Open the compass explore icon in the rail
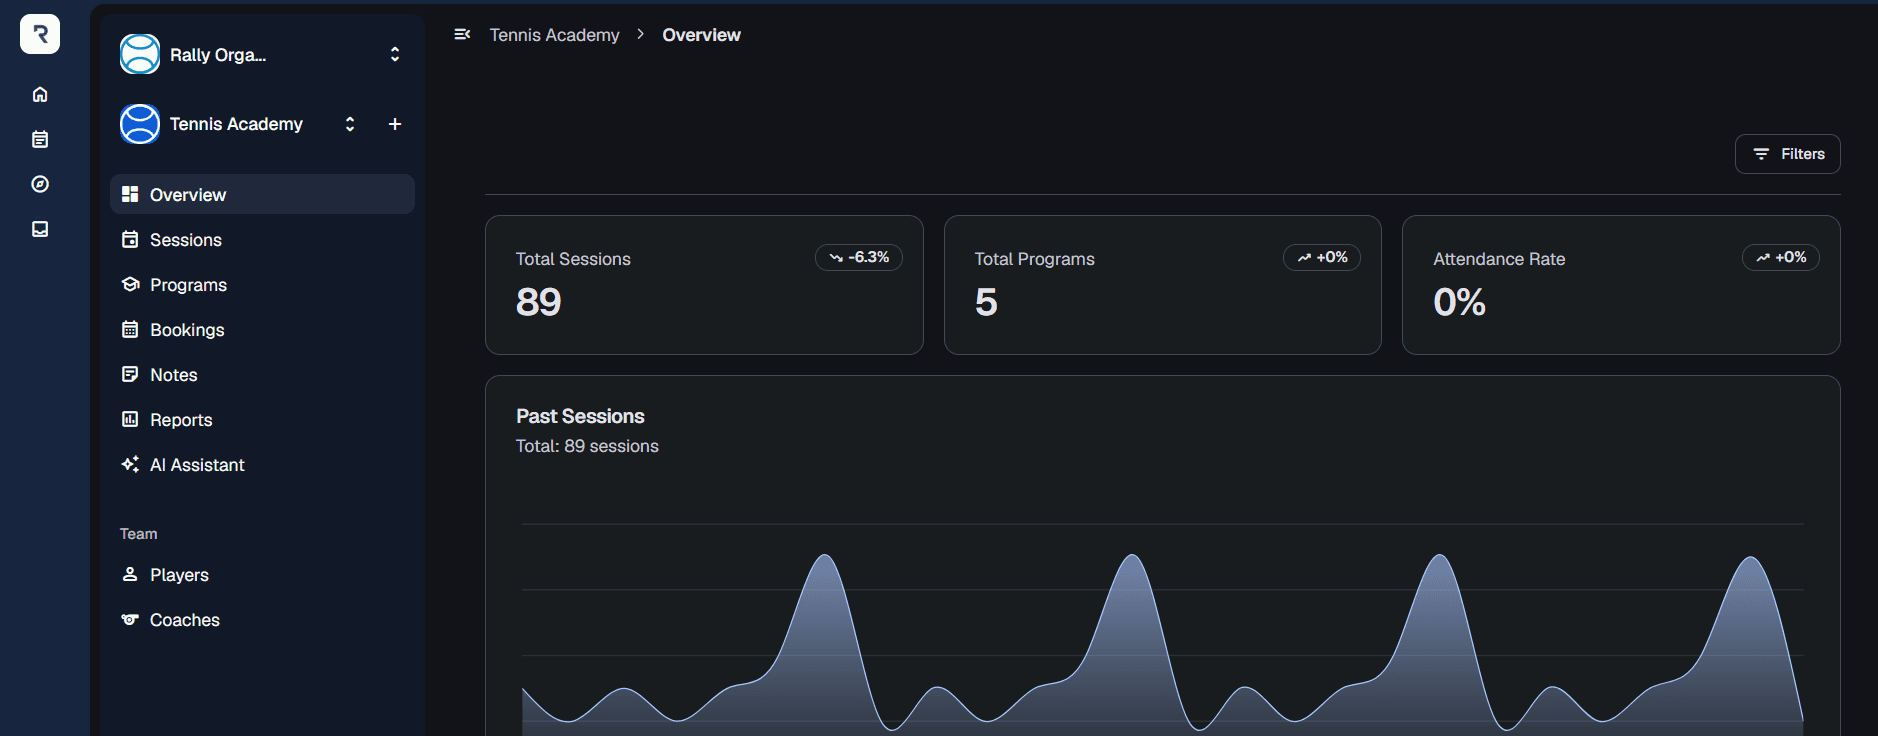 click(40, 184)
